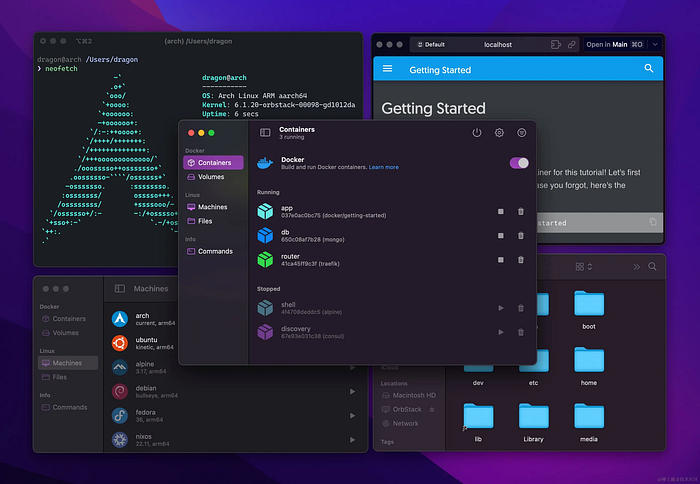Select the Default profile in browser toolbar
Screen dimensions: 700x484
431,44
